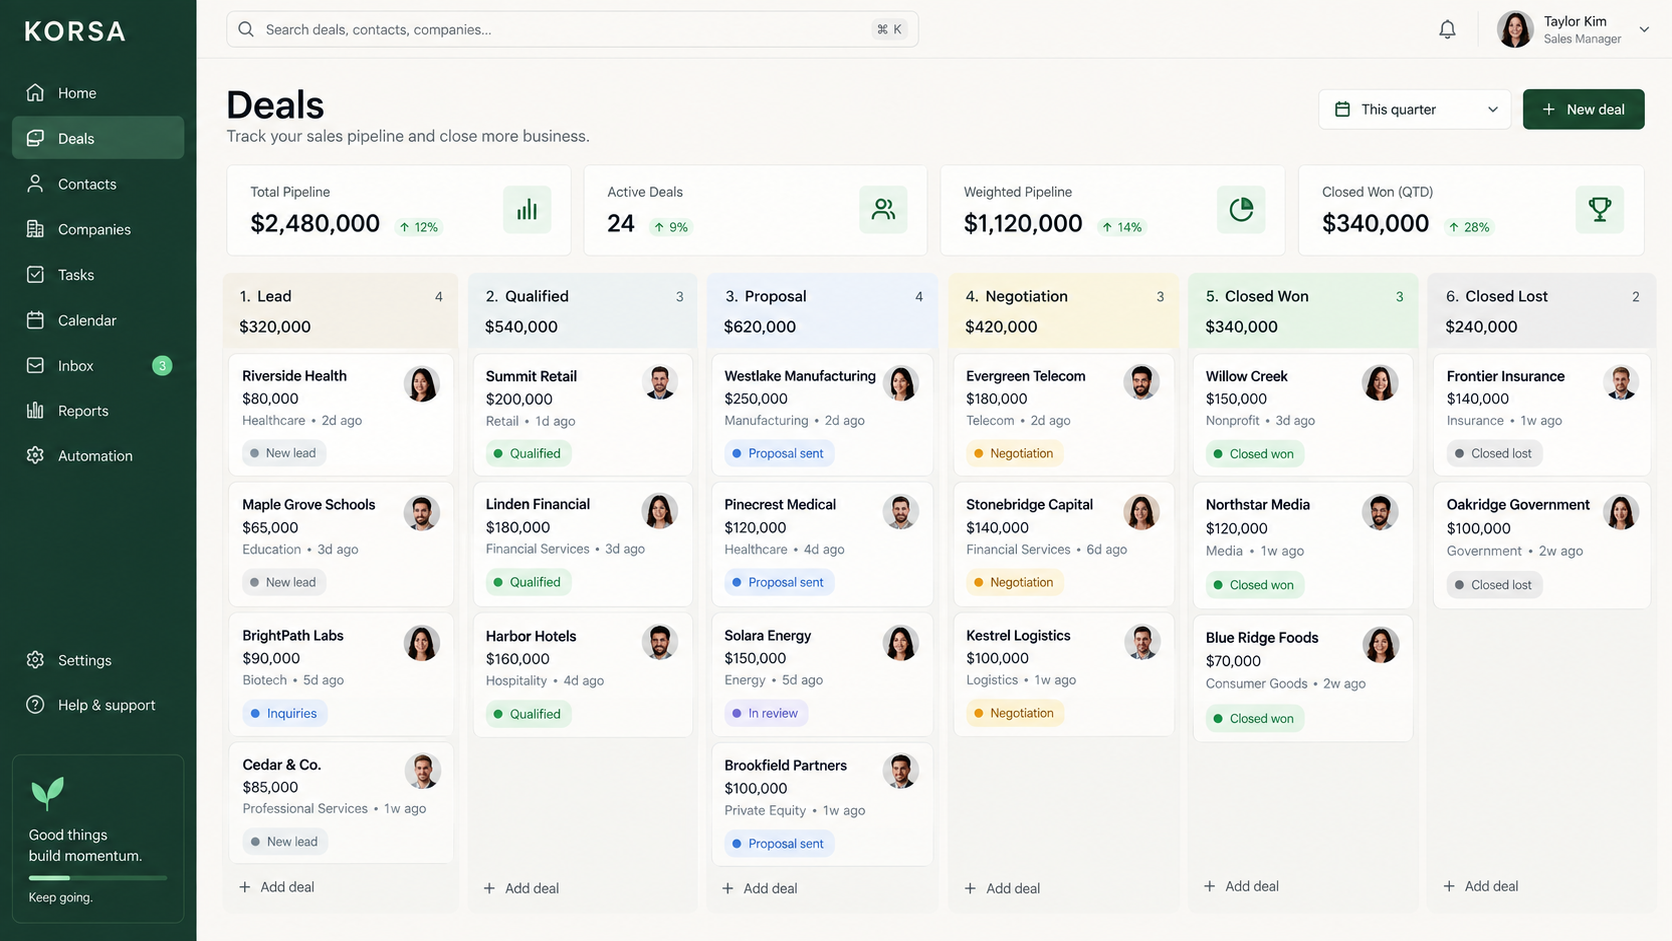The image size is (1672, 941).
Task: Focus the search deals input field
Action: 572,29
